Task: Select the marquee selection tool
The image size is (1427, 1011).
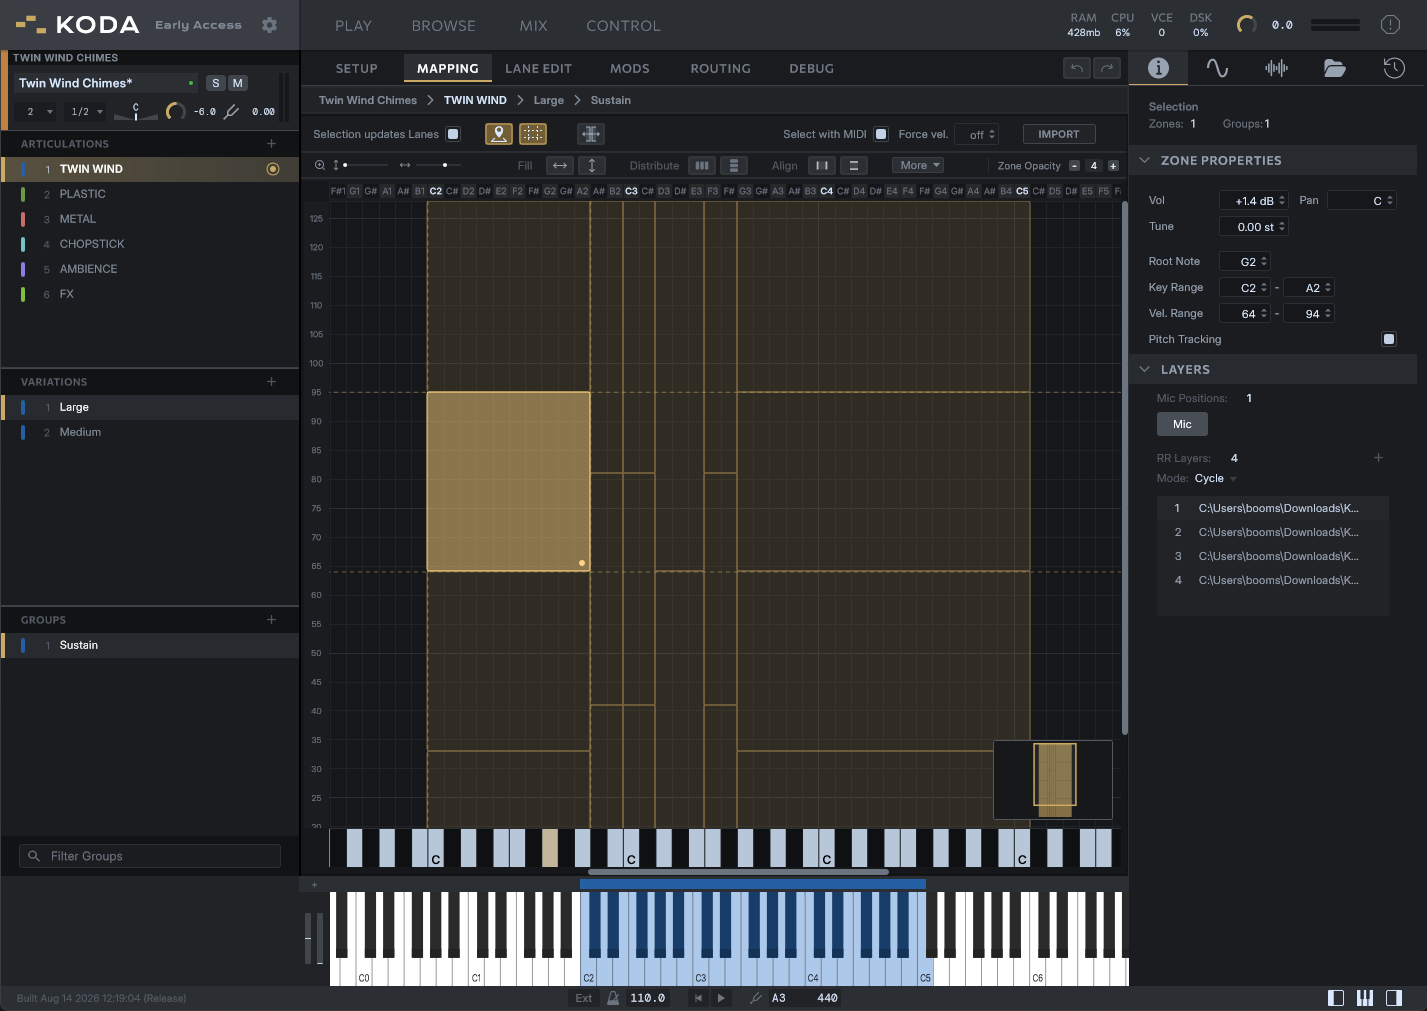Action: tap(533, 134)
